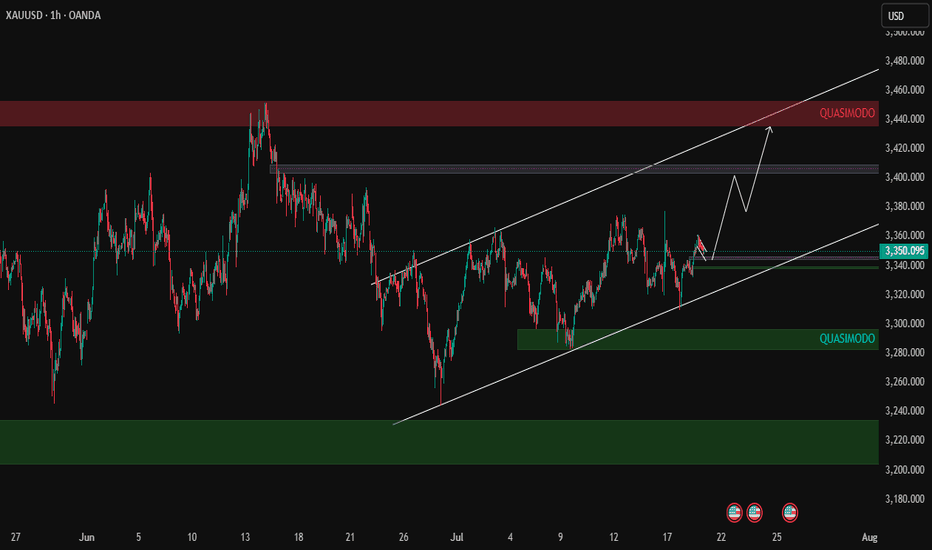Open the USD currency selector
This screenshot has height=550, width=932.
pyautogui.click(x=904, y=16)
